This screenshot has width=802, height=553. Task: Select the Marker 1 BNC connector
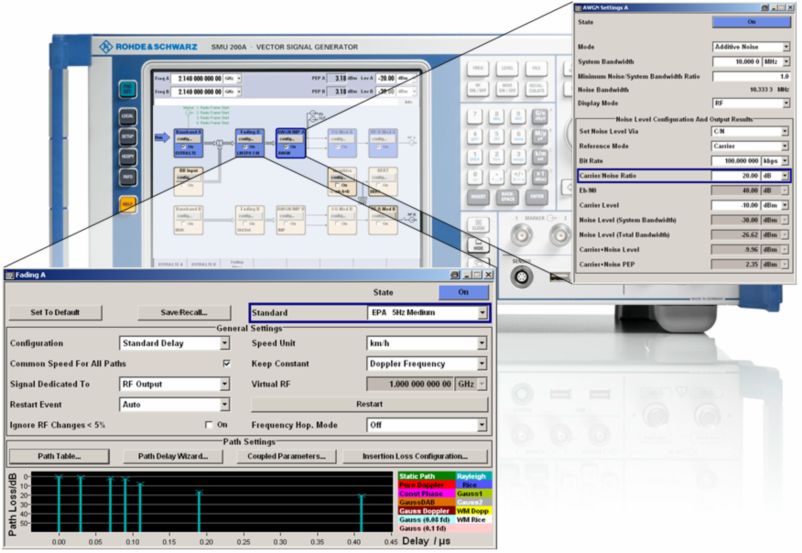point(522,235)
